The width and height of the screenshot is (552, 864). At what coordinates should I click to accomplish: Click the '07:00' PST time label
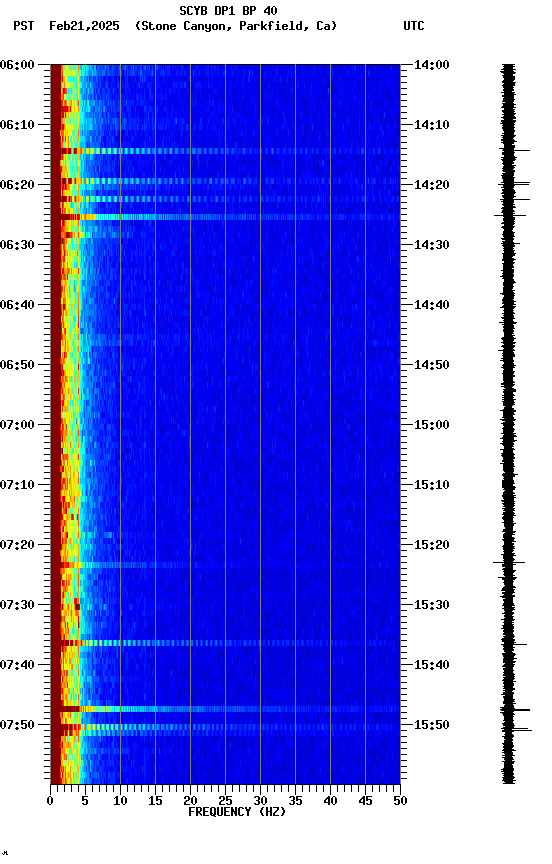pyautogui.click(x=17, y=425)
